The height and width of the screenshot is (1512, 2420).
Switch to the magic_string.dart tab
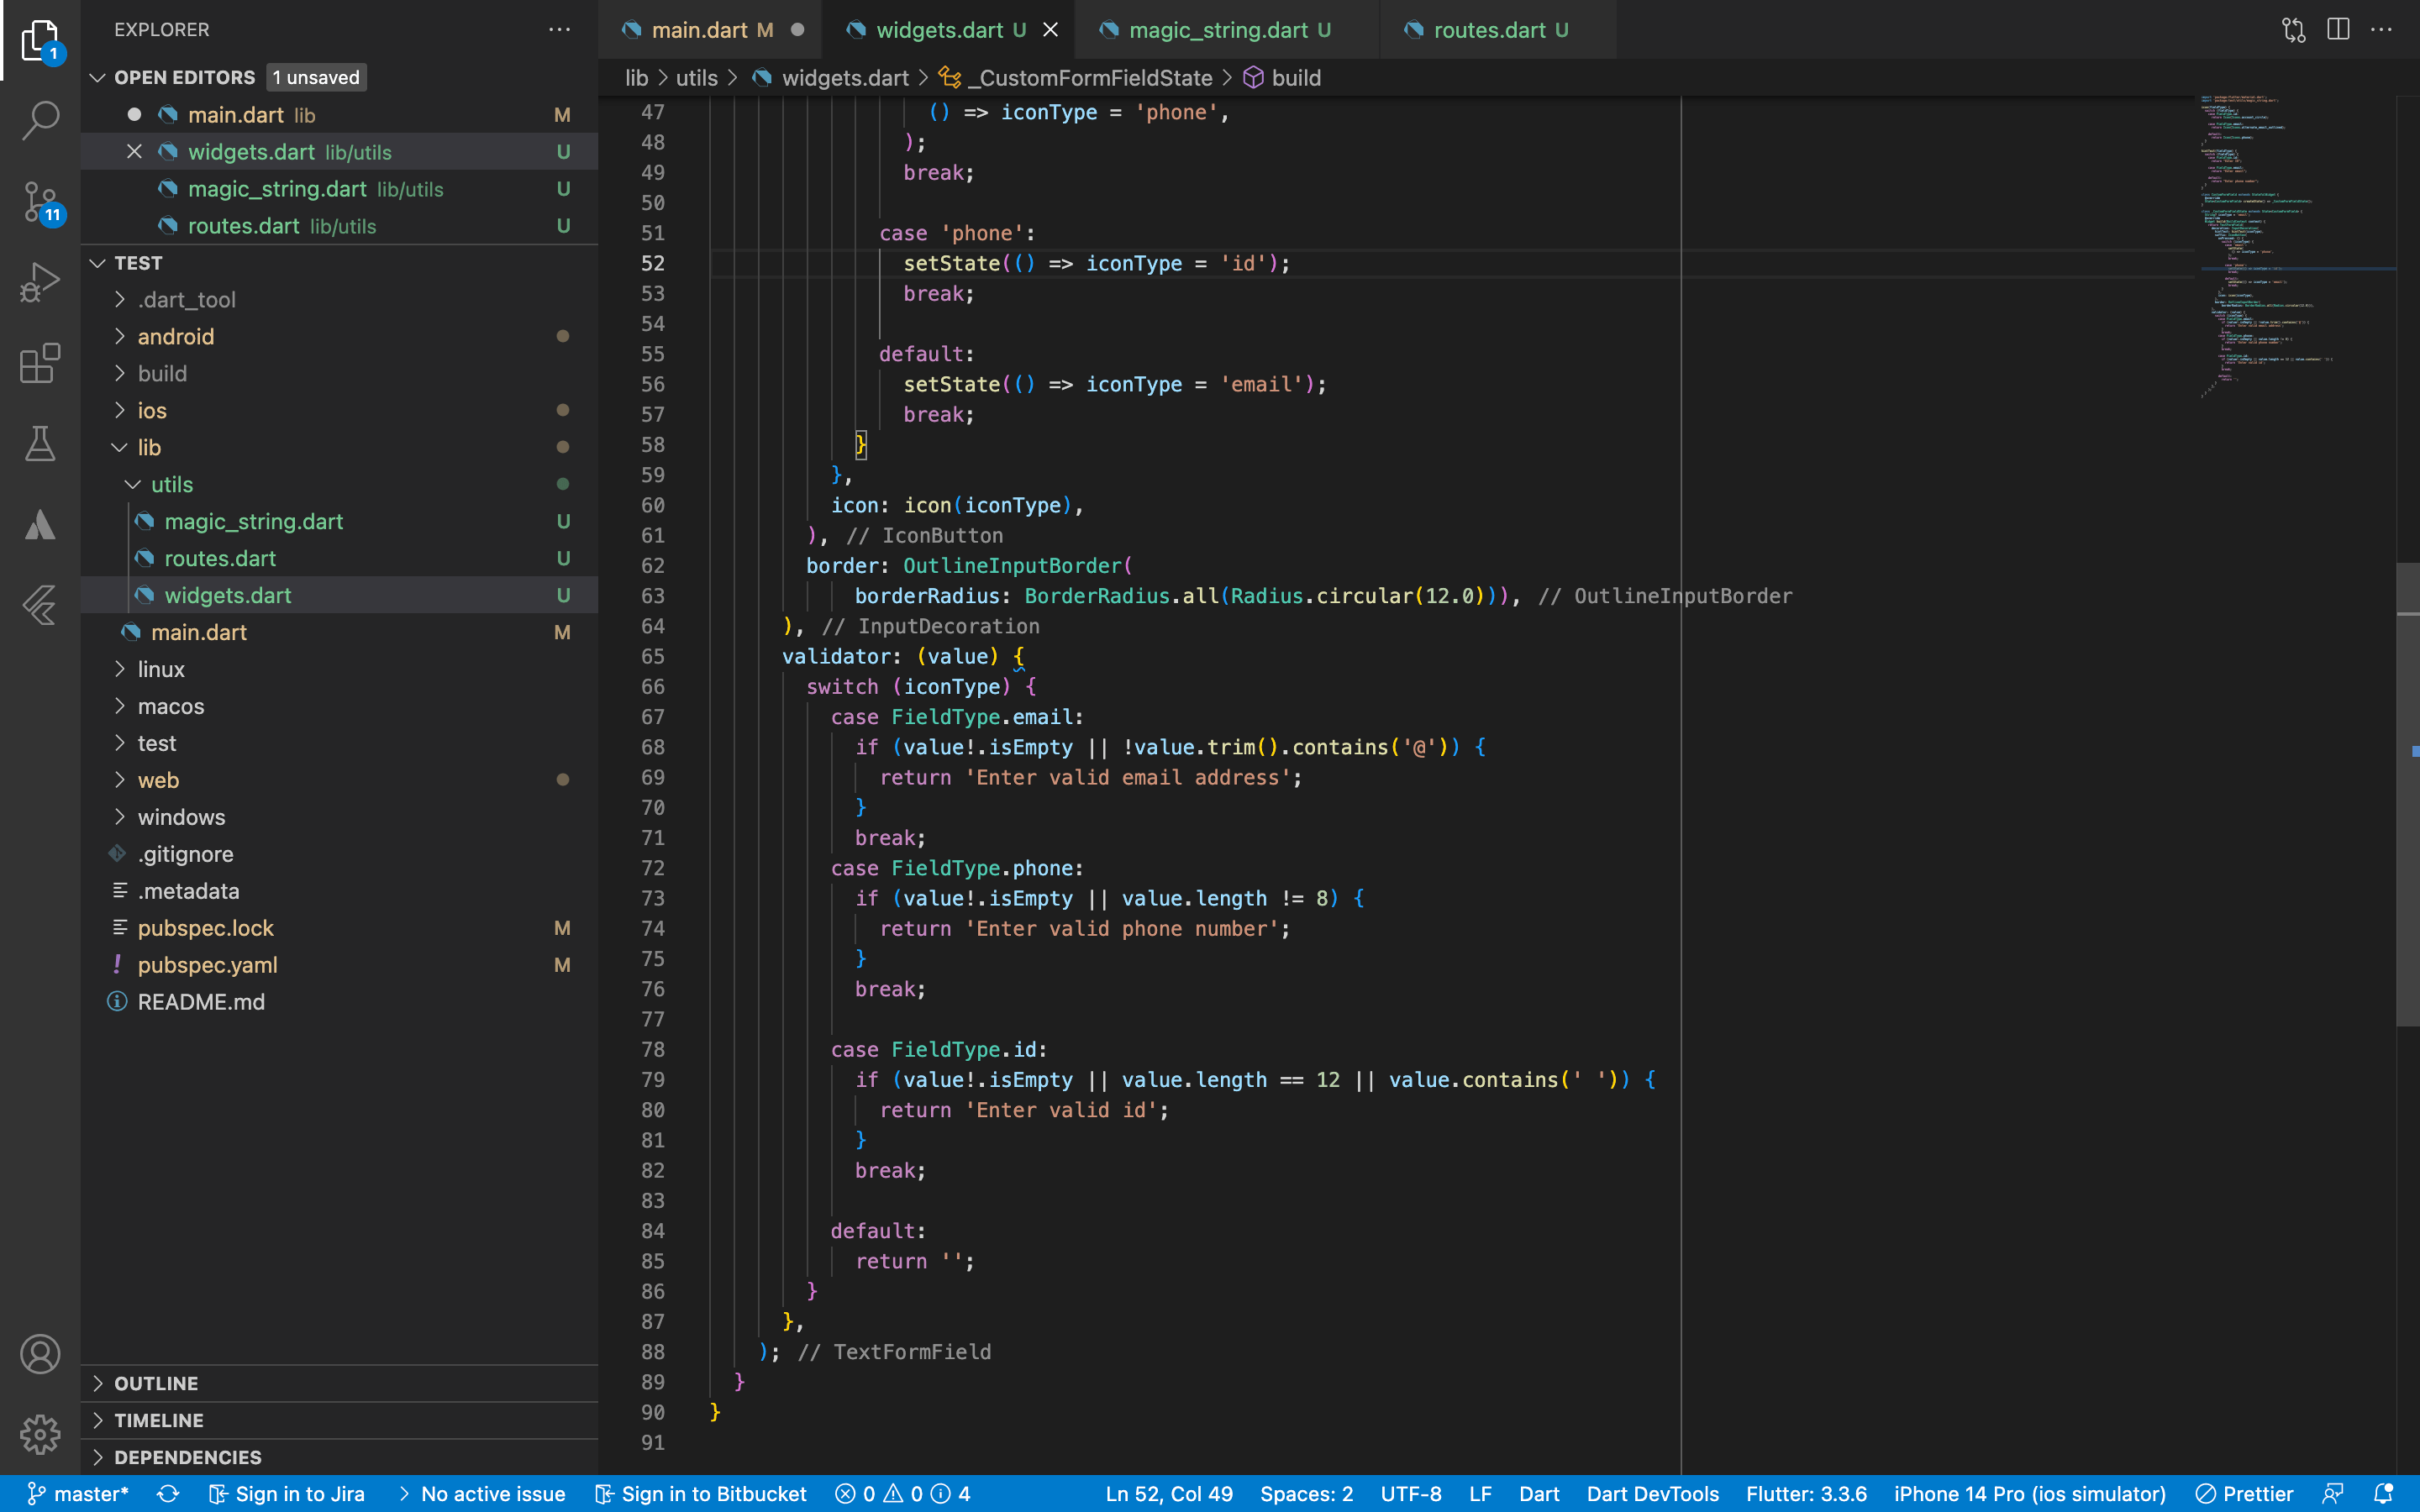pyautogui.click(x=1217, y=30)
